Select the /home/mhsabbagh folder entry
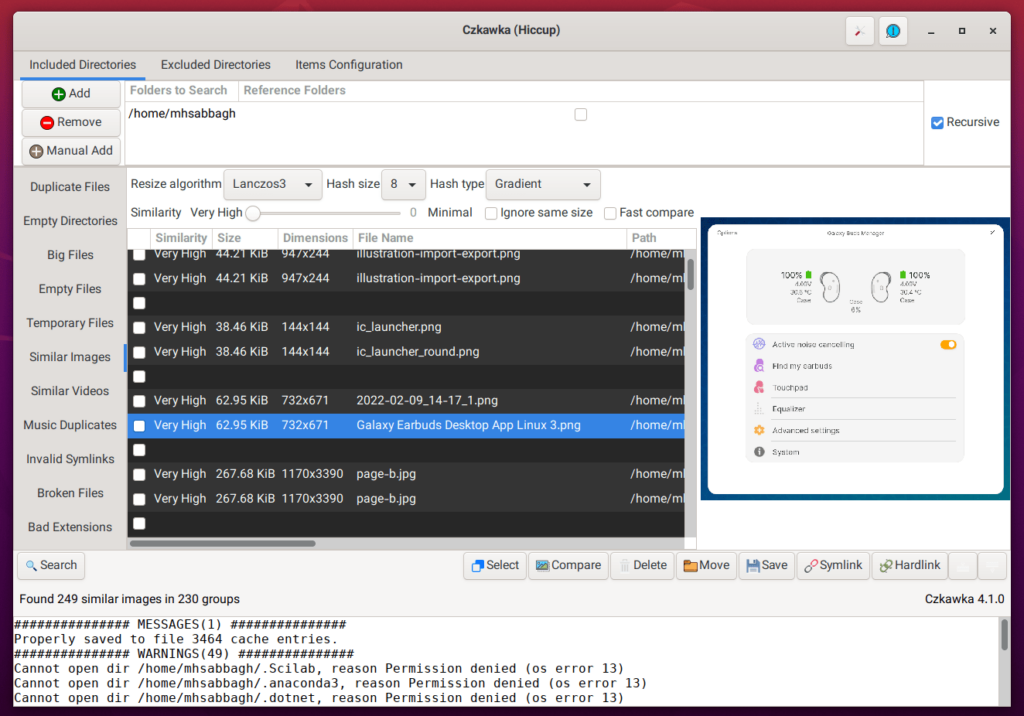This screenshot has height=716, width=1024. 182,114
